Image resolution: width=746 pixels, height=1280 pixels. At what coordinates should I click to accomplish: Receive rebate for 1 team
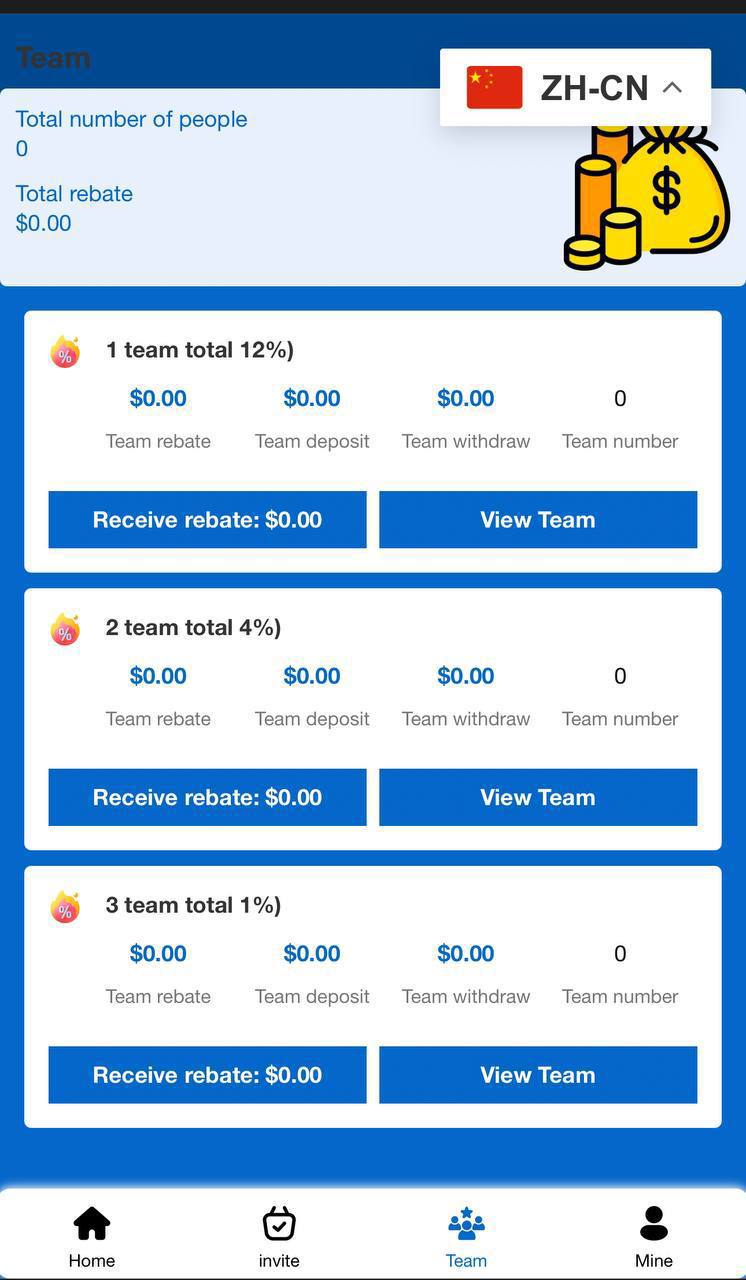click(x=207, y=520)
